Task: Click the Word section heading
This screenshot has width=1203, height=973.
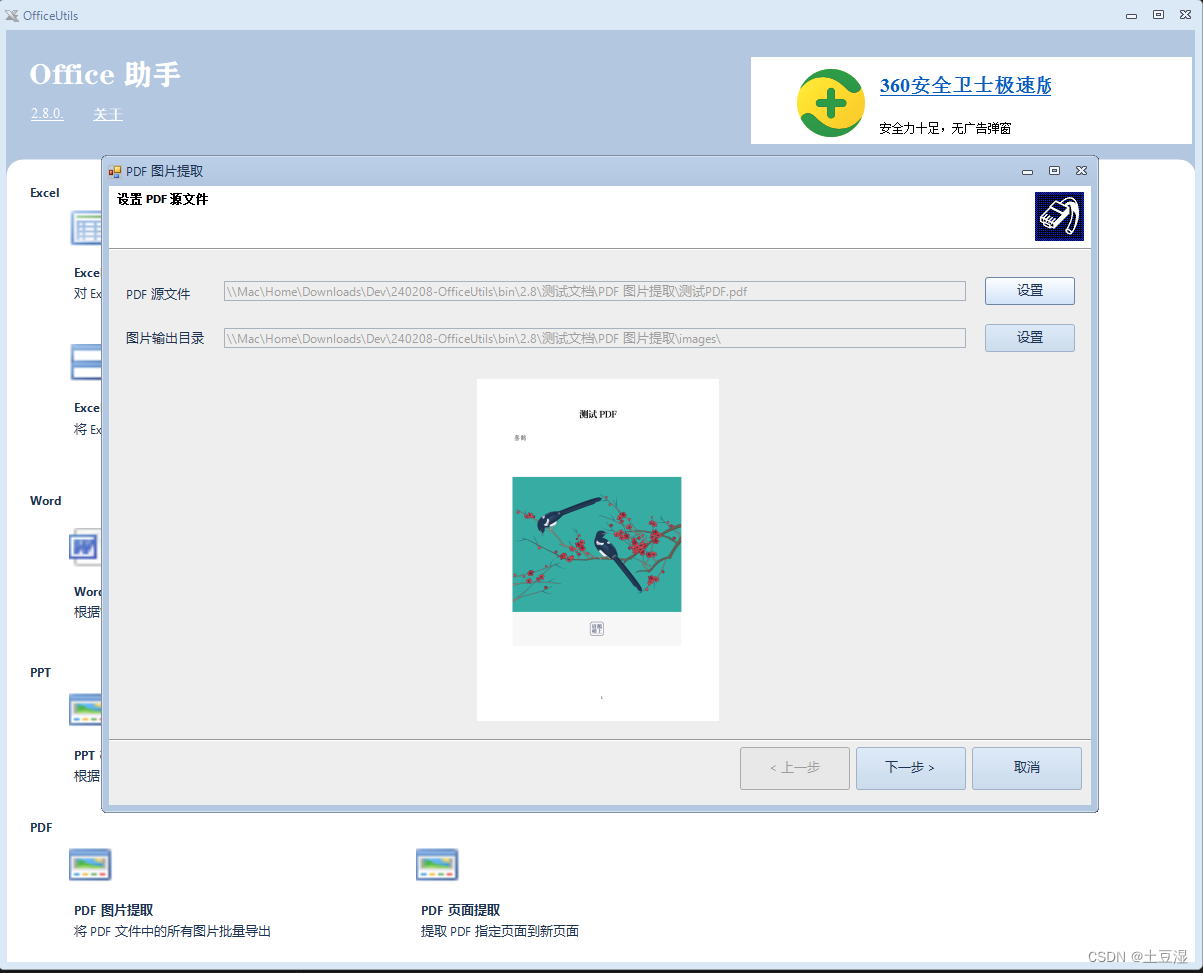Action: tap(46, 501)
